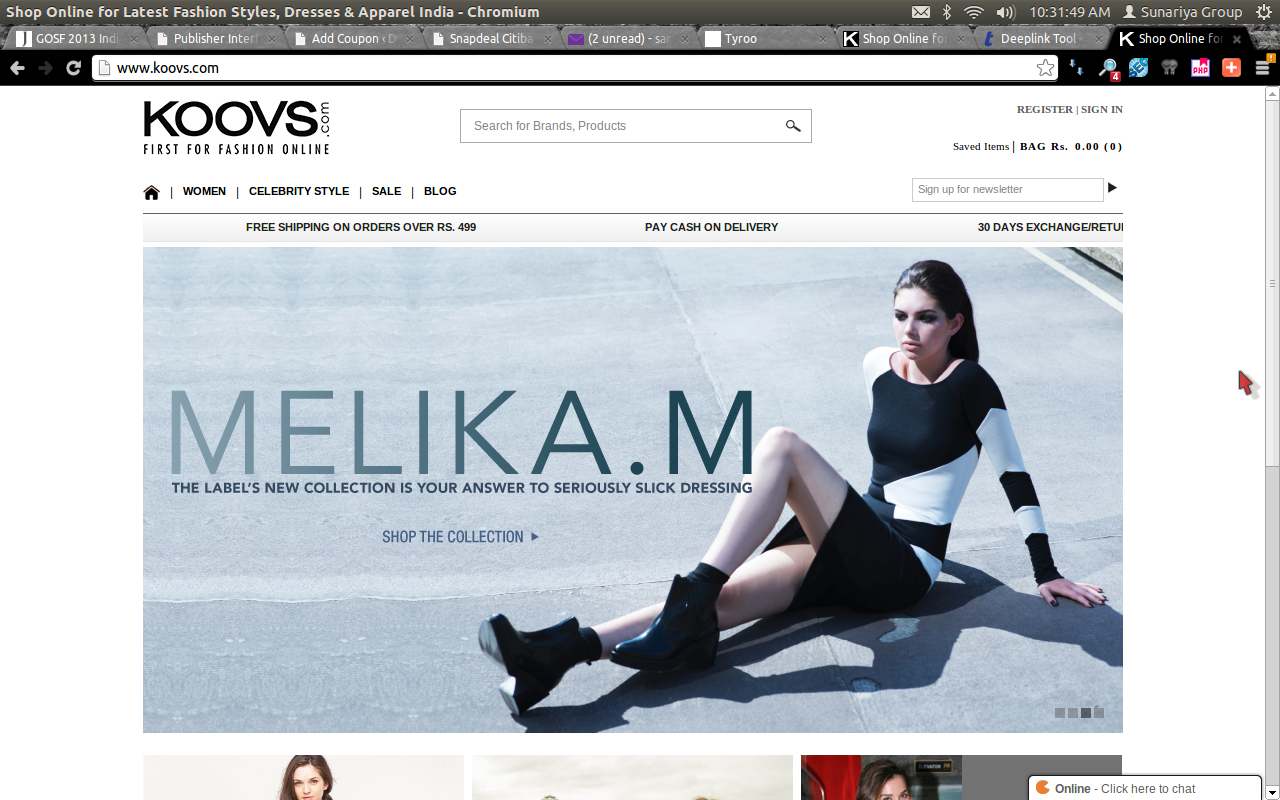Click SHOP THE COLLECTION link
This screenshot has height=800, width=1280.
[x=460, y=537]
